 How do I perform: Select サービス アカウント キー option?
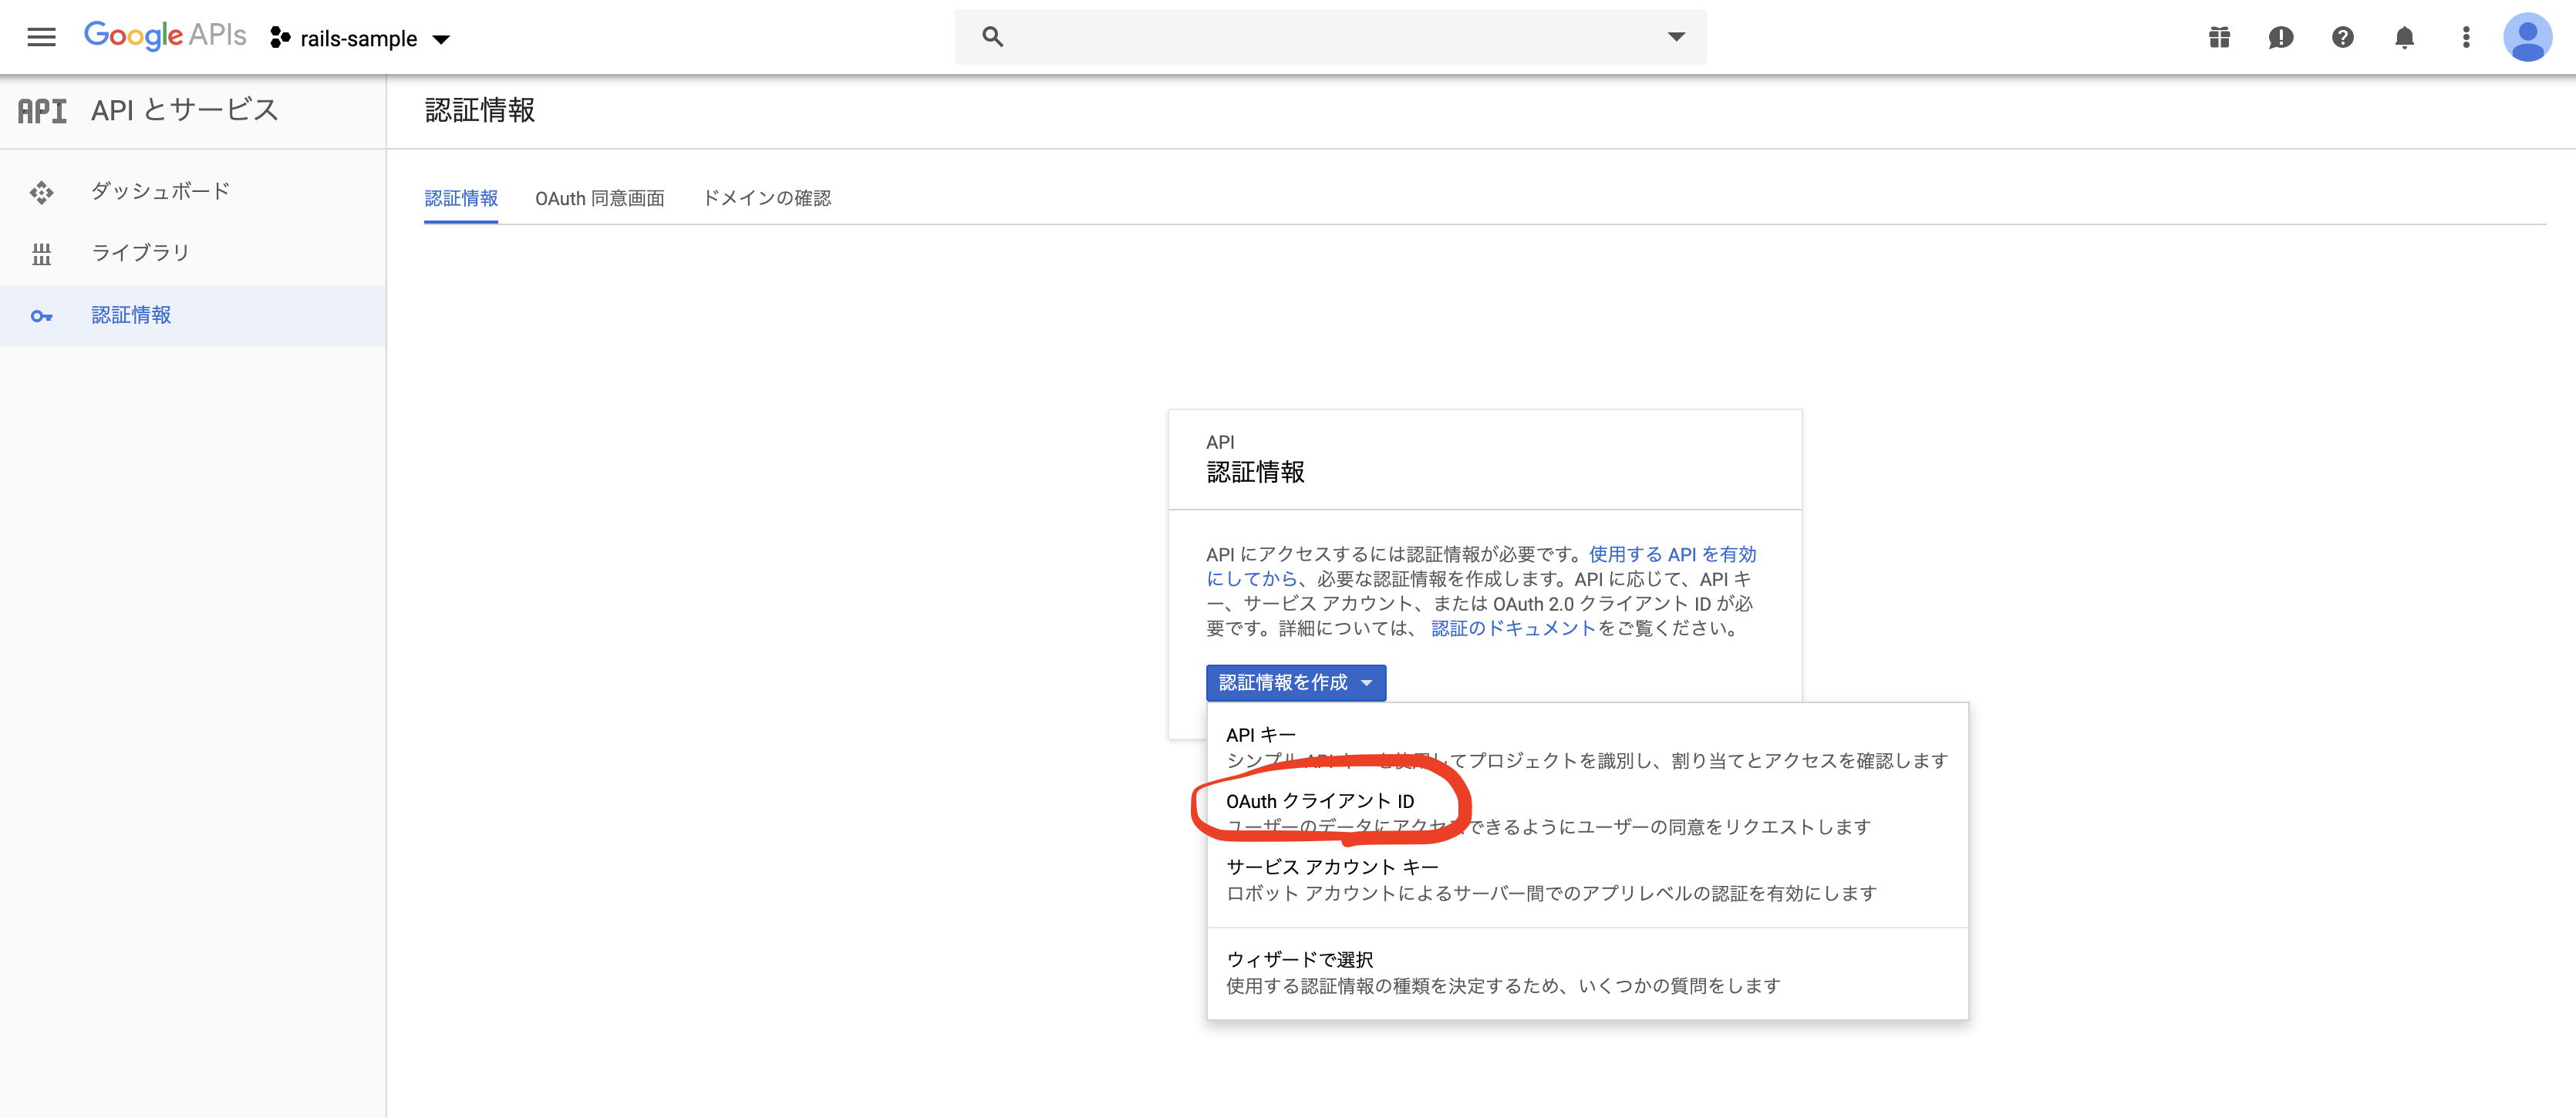click(1332, 867)
